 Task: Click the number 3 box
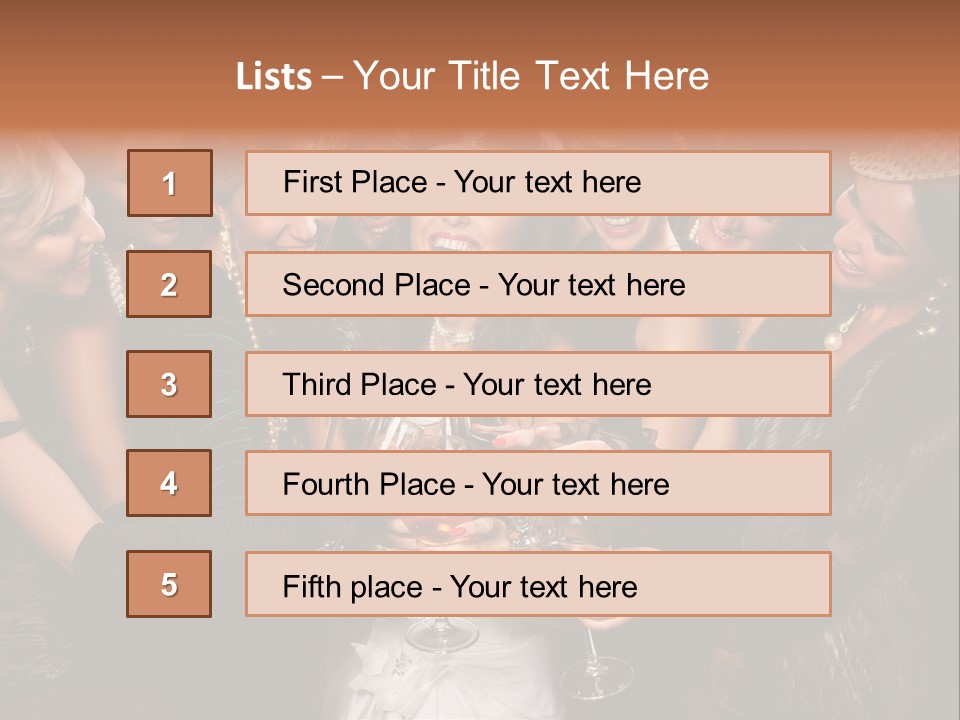tap(169, 384)
